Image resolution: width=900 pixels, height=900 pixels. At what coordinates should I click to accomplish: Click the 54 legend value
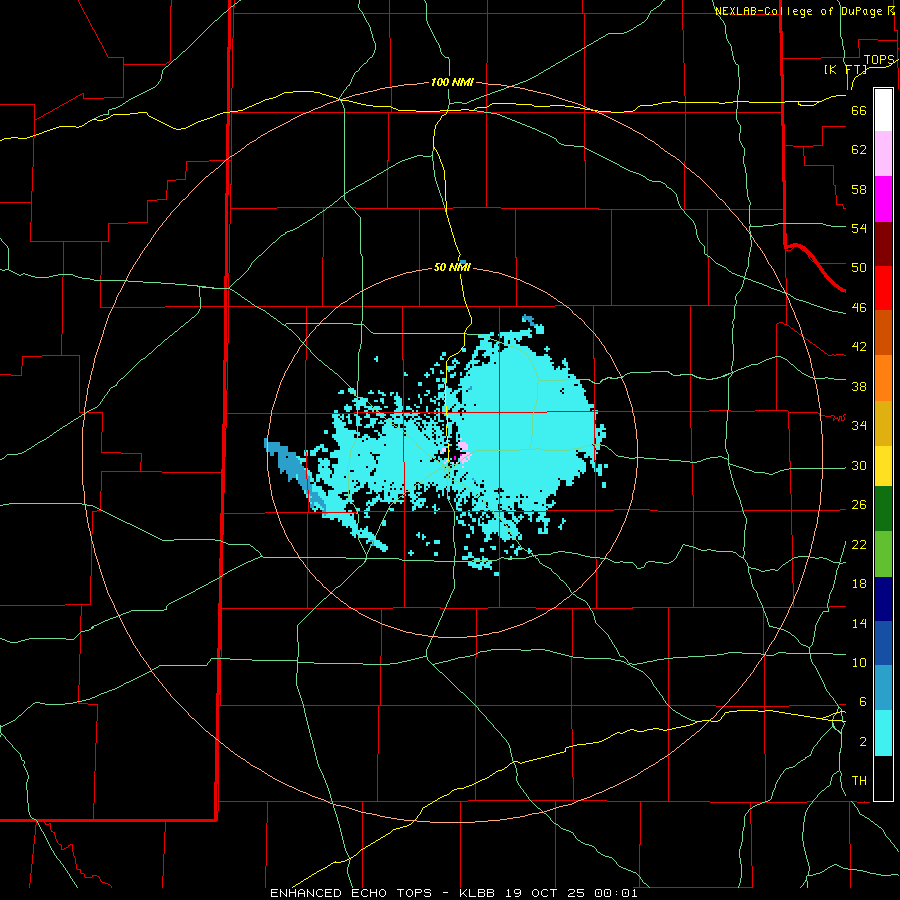tap(859, 228)
